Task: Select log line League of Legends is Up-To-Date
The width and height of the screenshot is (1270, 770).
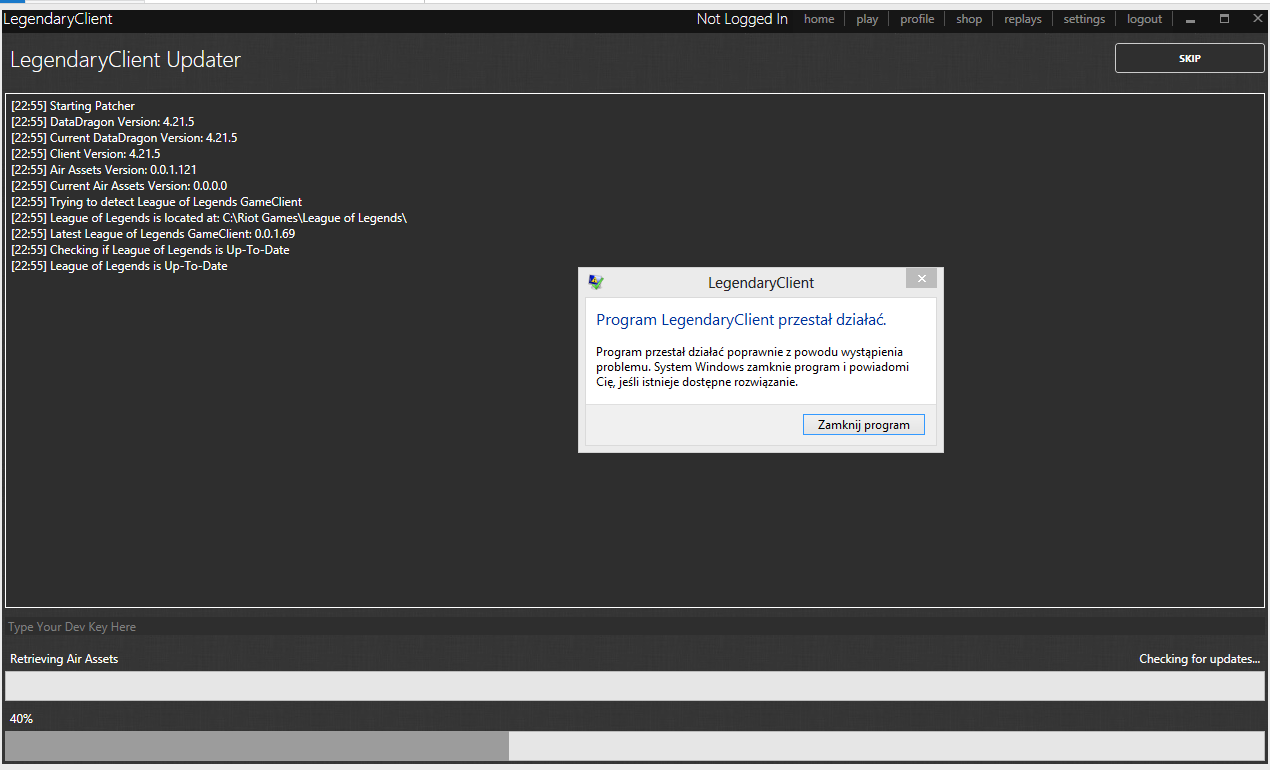Action: click(x=119, y=266)
